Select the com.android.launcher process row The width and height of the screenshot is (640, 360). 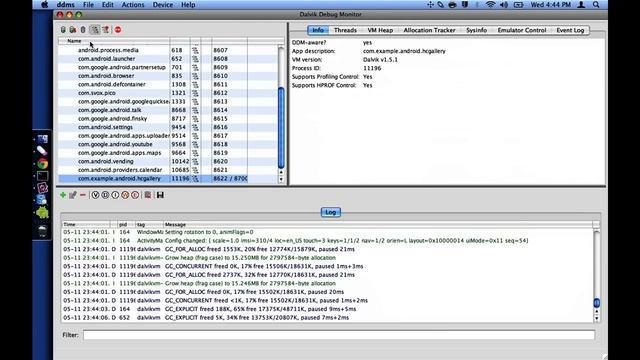coord(168,59)
